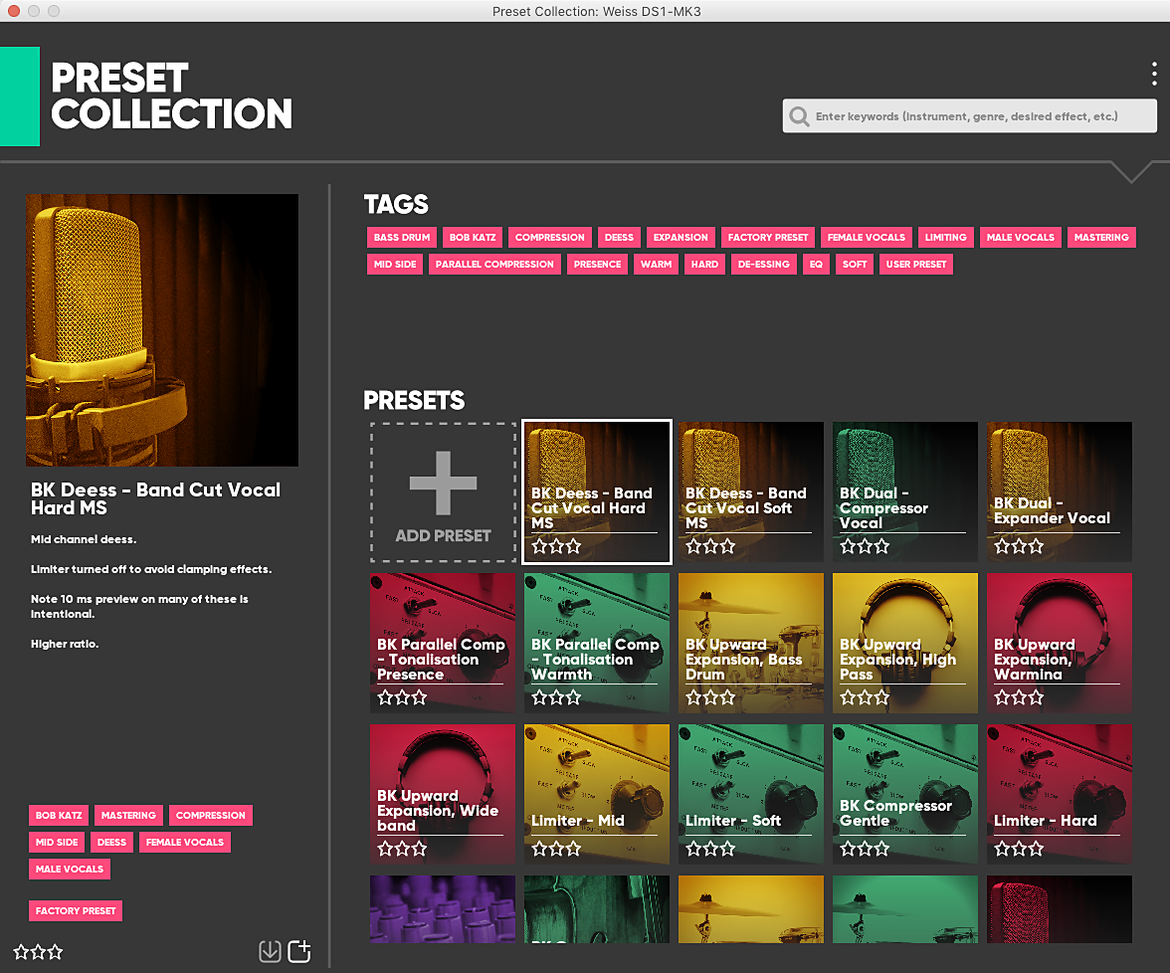Rate BK Dual - Compressor Vocal using its stars
The width and height of the screenshot is (1170, 973).
click(x=865, y=546)
